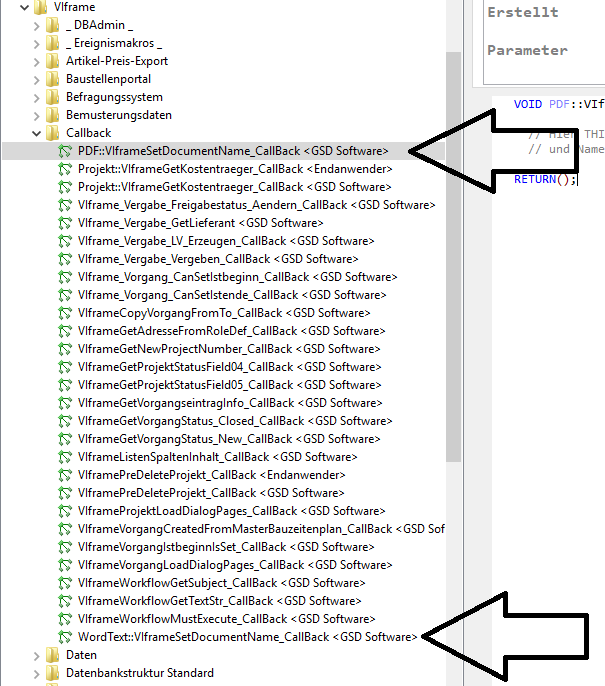The width and height of the screenshot is (605, 686).
Task: Select Projekt::VIframeGetKostentraeger_CallBack <Endanwender> entry
Action: pos(235,169)
